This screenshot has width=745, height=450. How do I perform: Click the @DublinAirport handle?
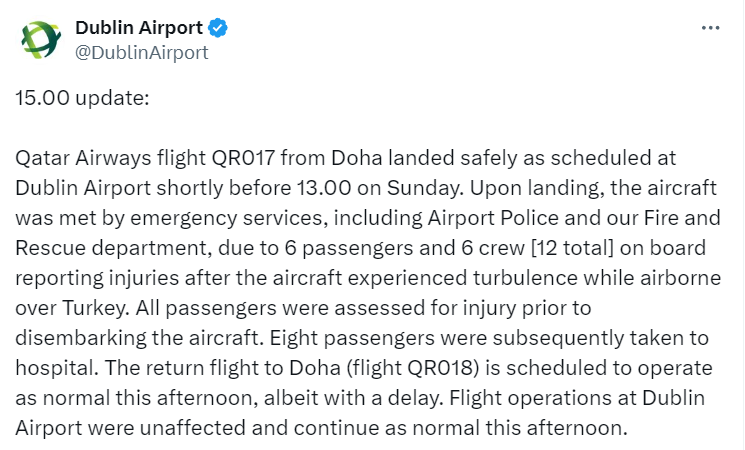click(141, 53)
